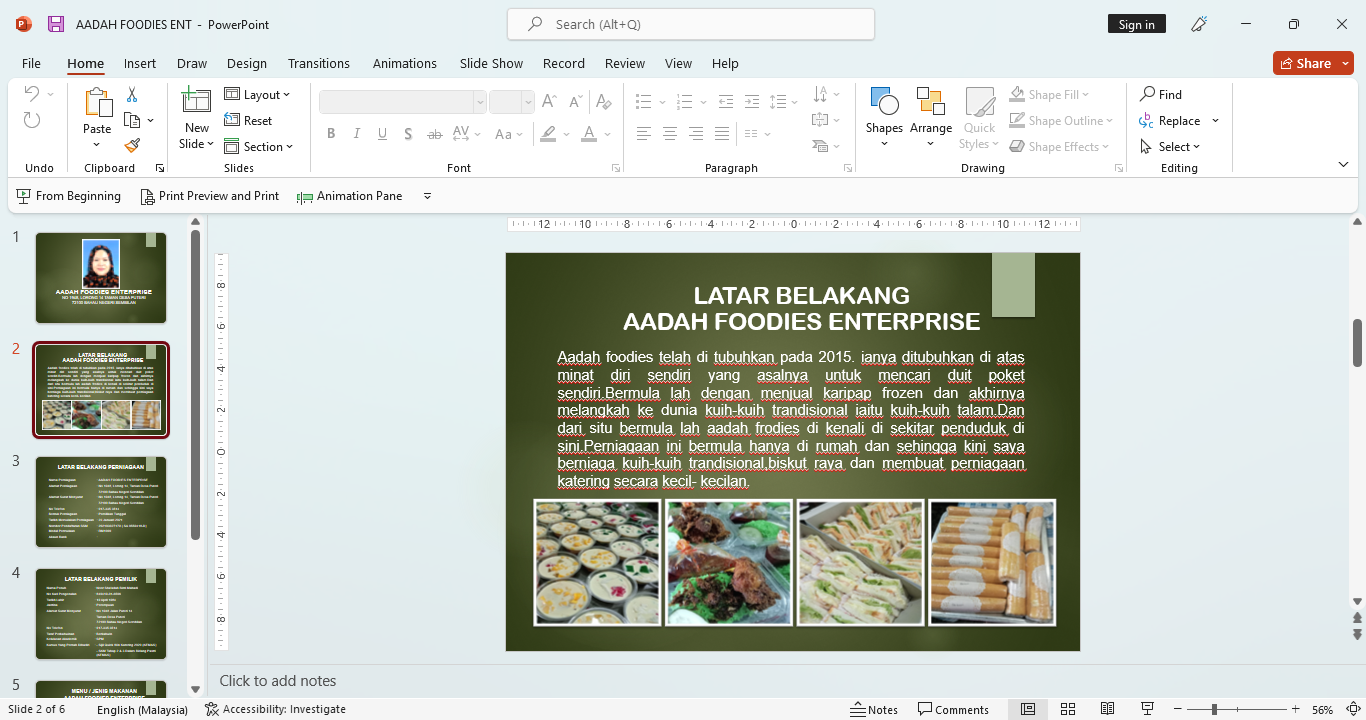The image size is (1366, 720).
Task: Click the Save icon in title bar
Action: pyautogui.click(x=56, y=24)
